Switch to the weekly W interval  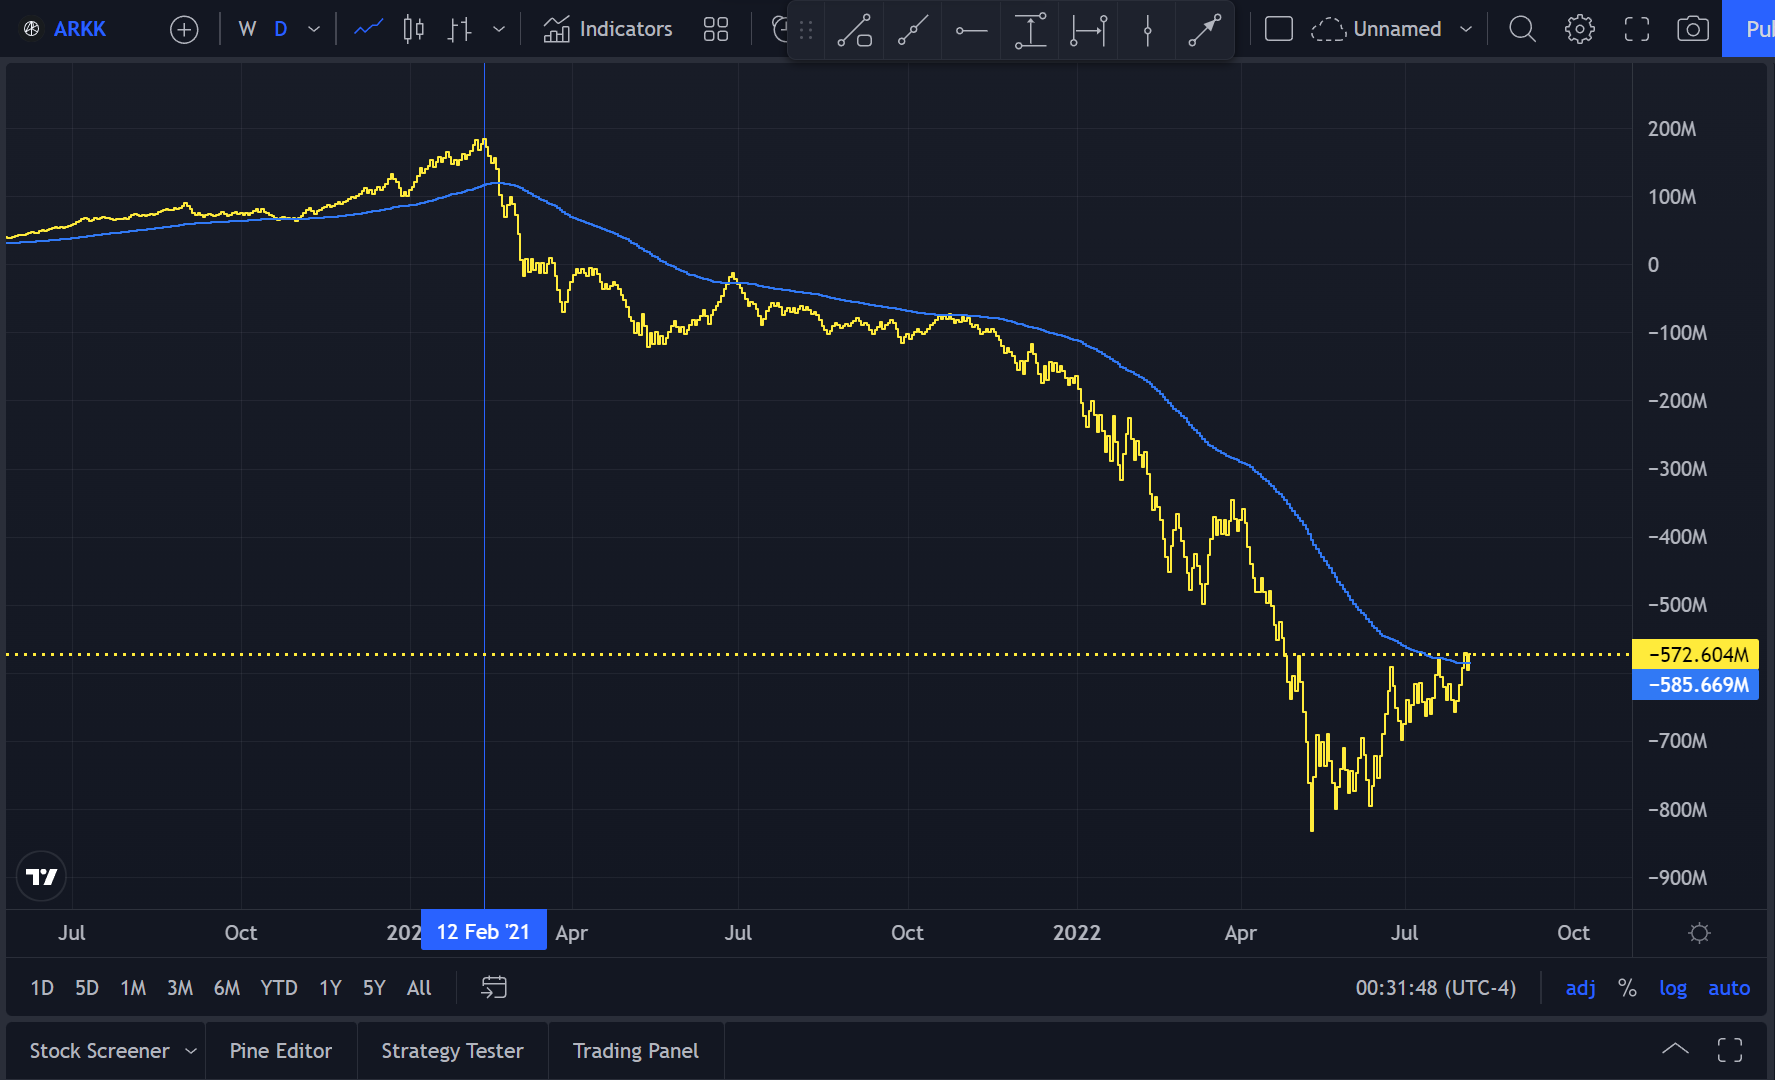click(x=247, y=29)
